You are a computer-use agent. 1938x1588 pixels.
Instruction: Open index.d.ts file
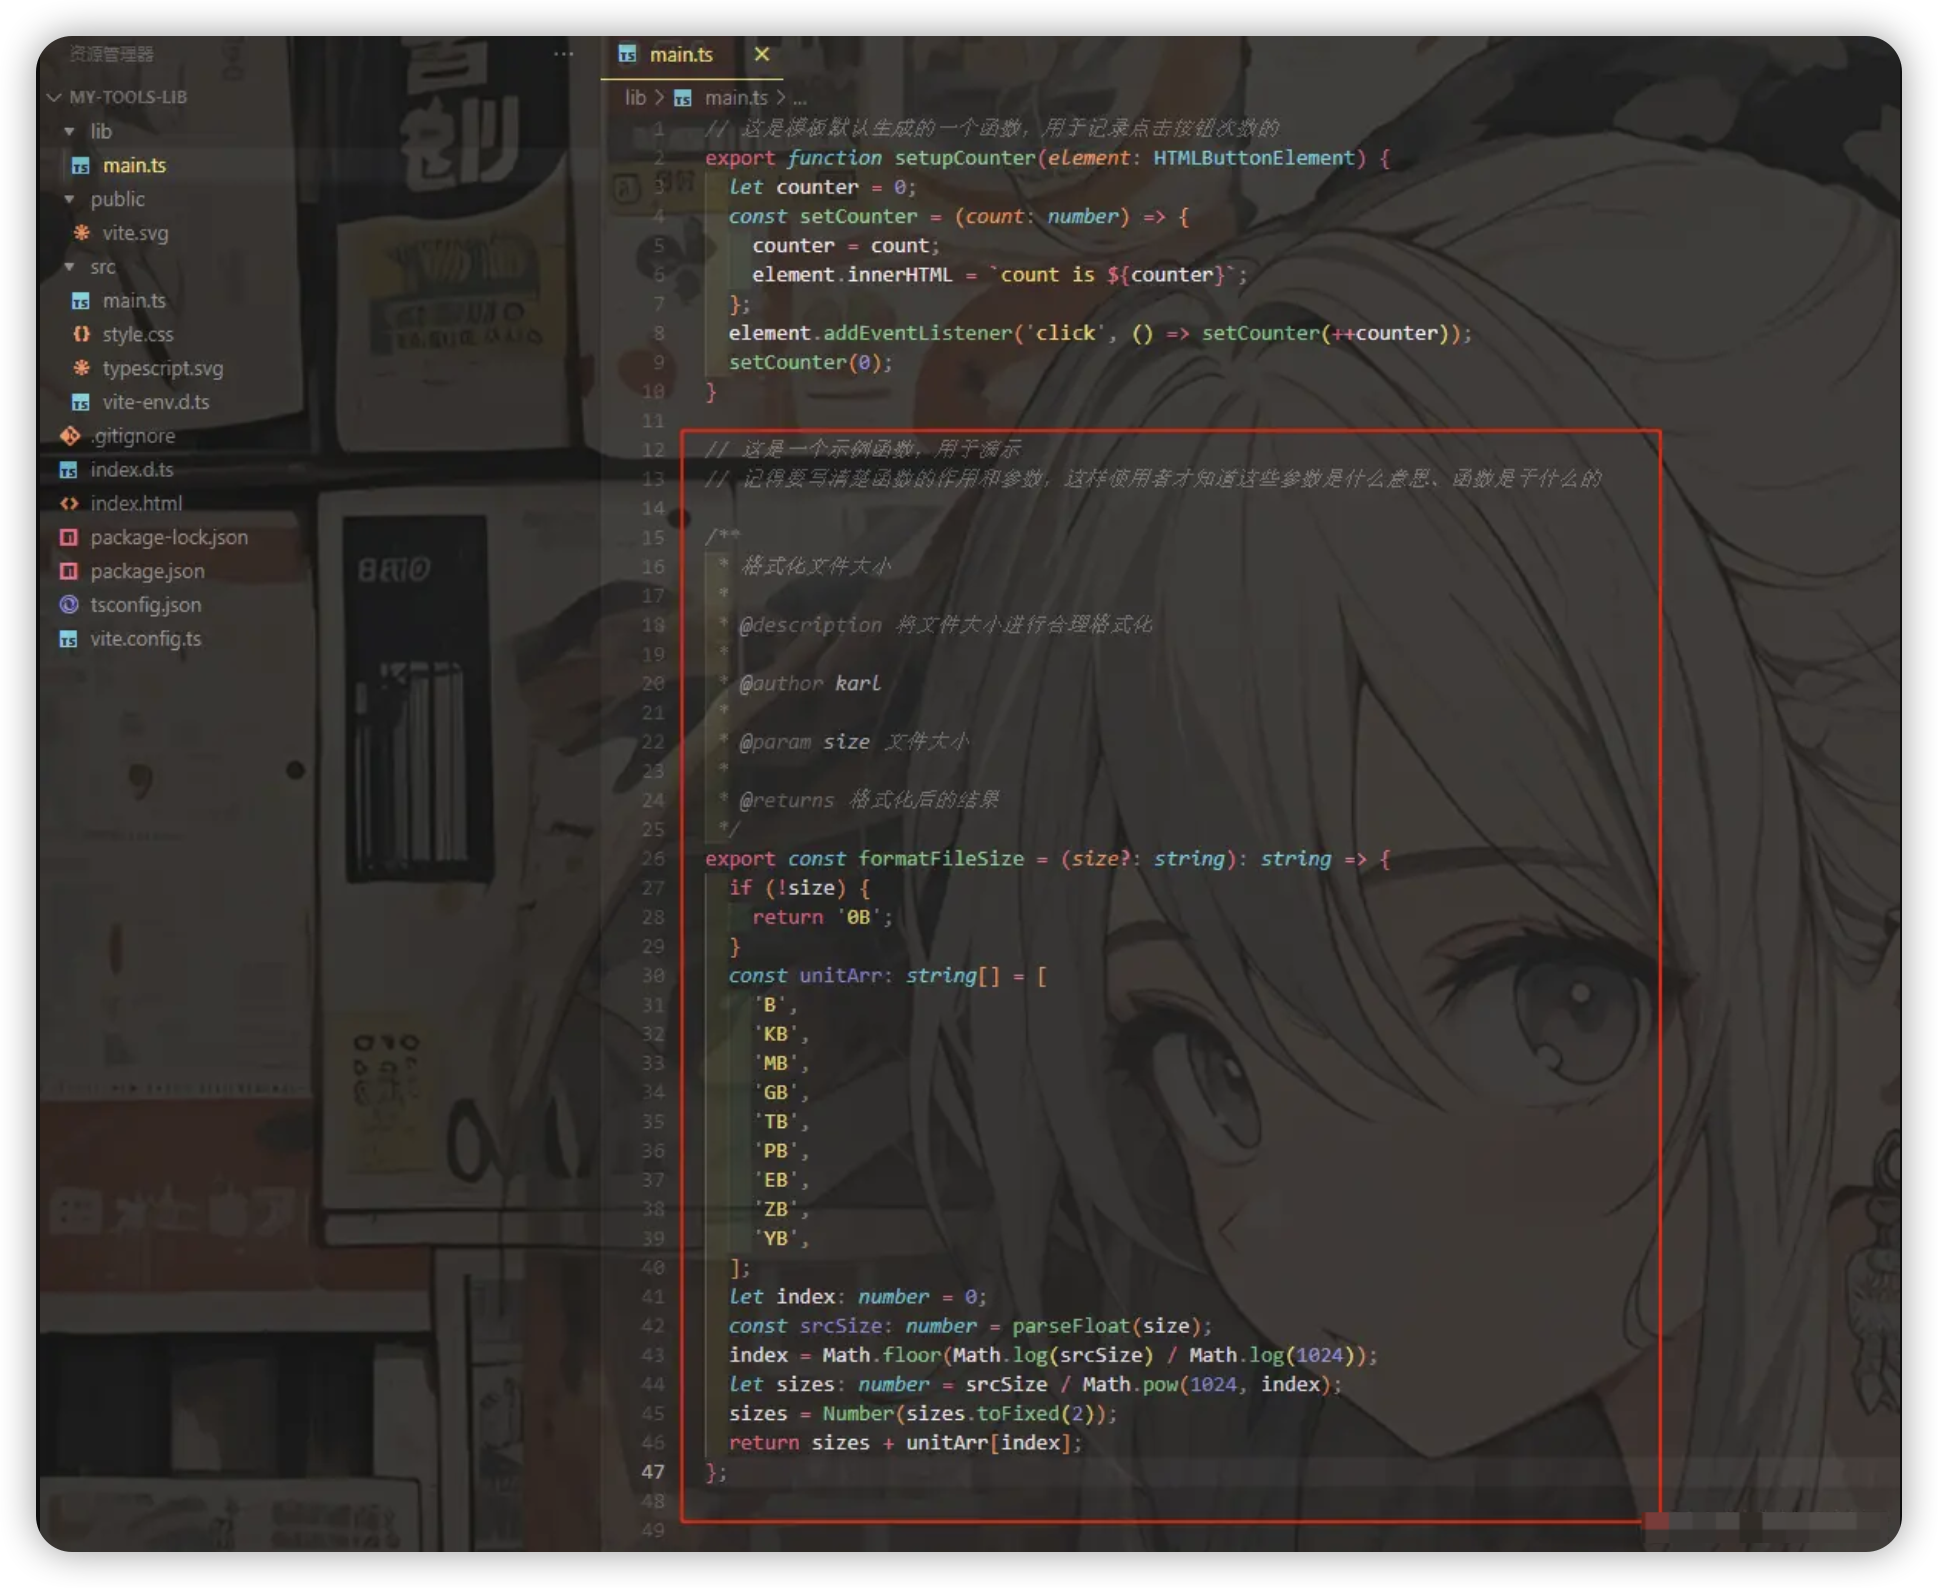coord(132,469)
